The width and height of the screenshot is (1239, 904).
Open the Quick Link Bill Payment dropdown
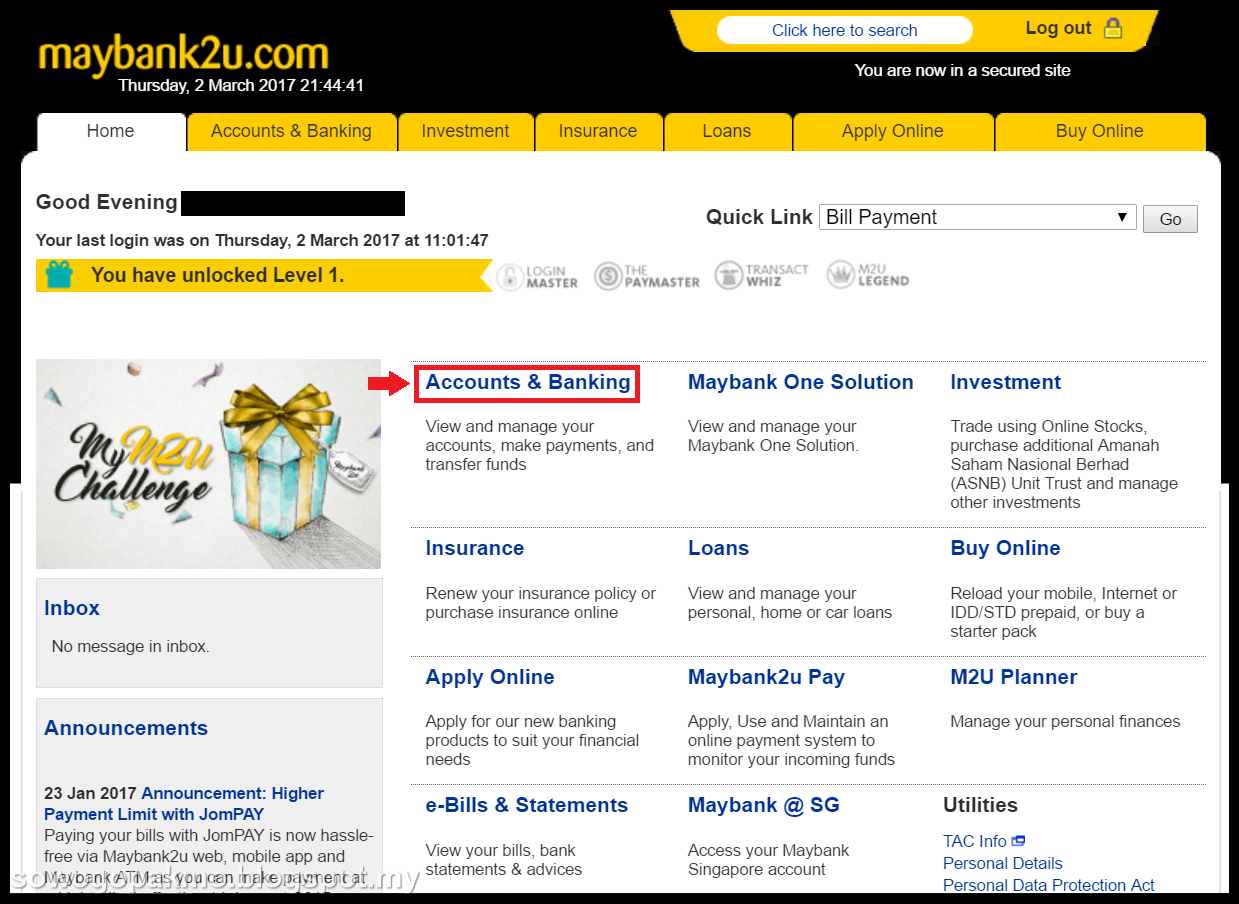[977, 217]
